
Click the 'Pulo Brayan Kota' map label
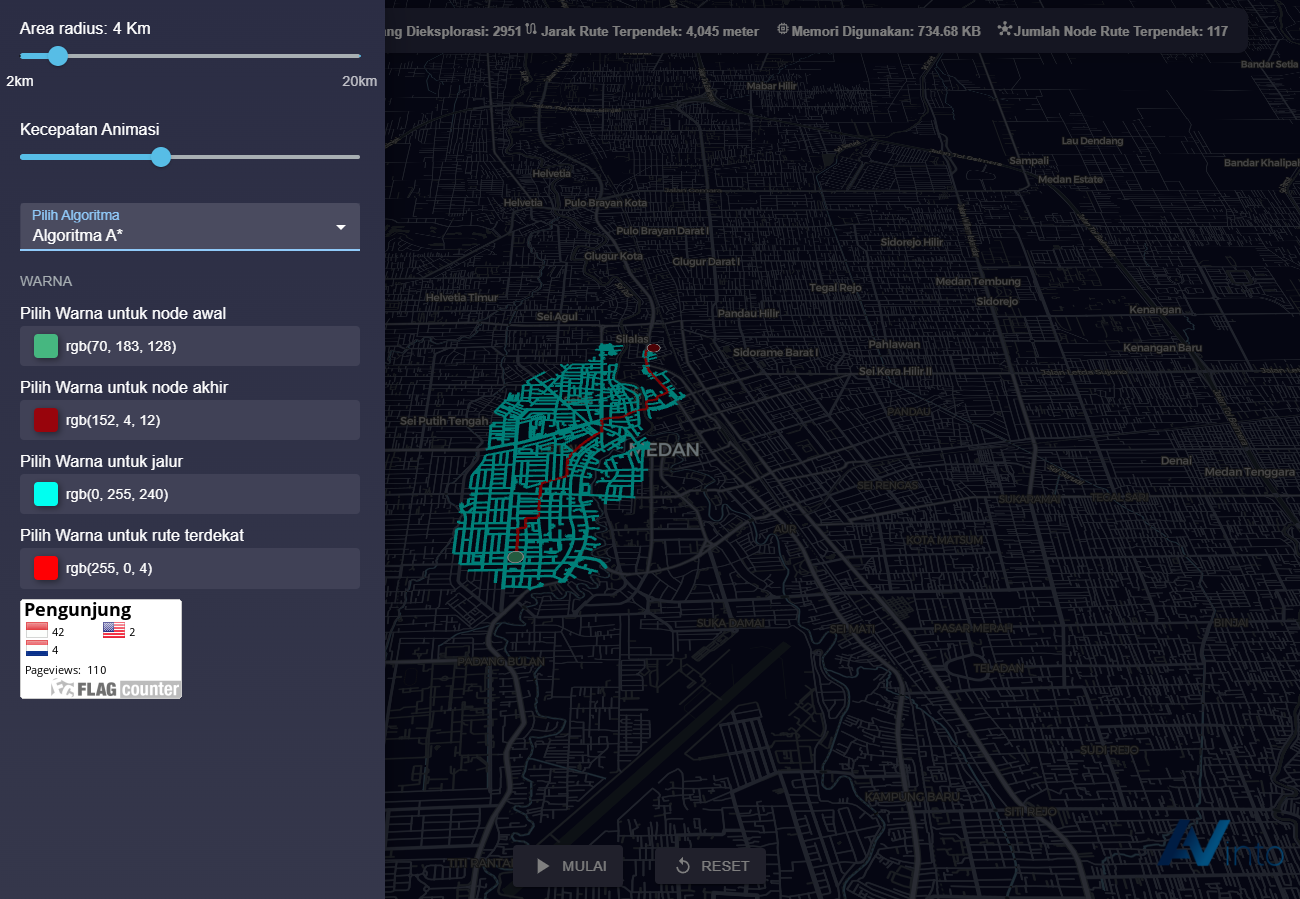point(606,203)
